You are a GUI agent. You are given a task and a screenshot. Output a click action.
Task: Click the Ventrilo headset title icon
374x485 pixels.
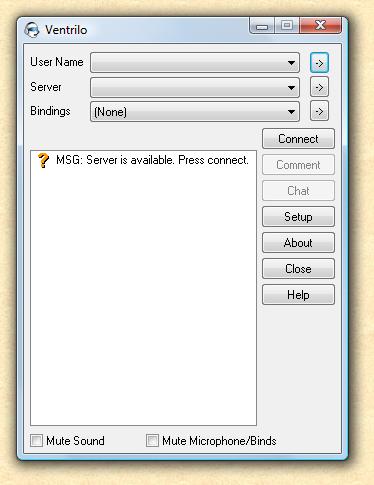point(32,30)
